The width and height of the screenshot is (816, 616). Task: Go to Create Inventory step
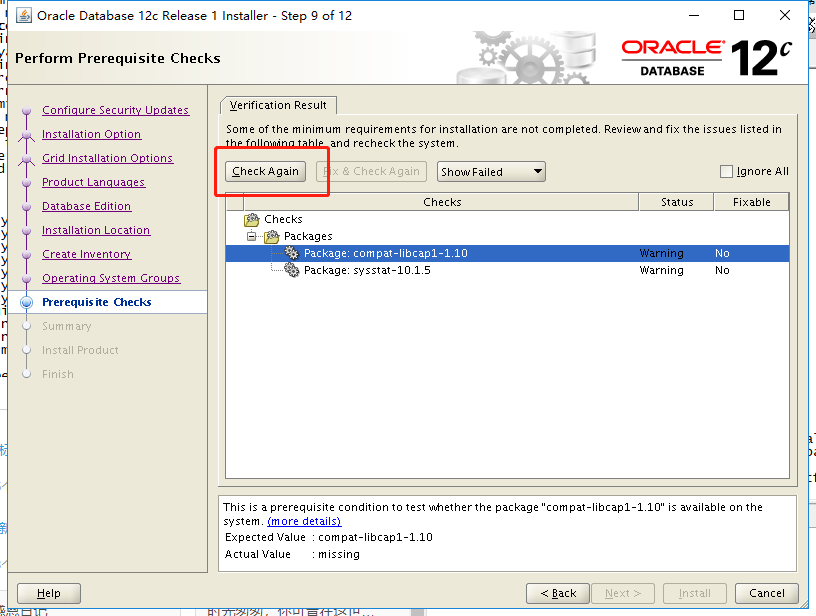tap(86, 254)
